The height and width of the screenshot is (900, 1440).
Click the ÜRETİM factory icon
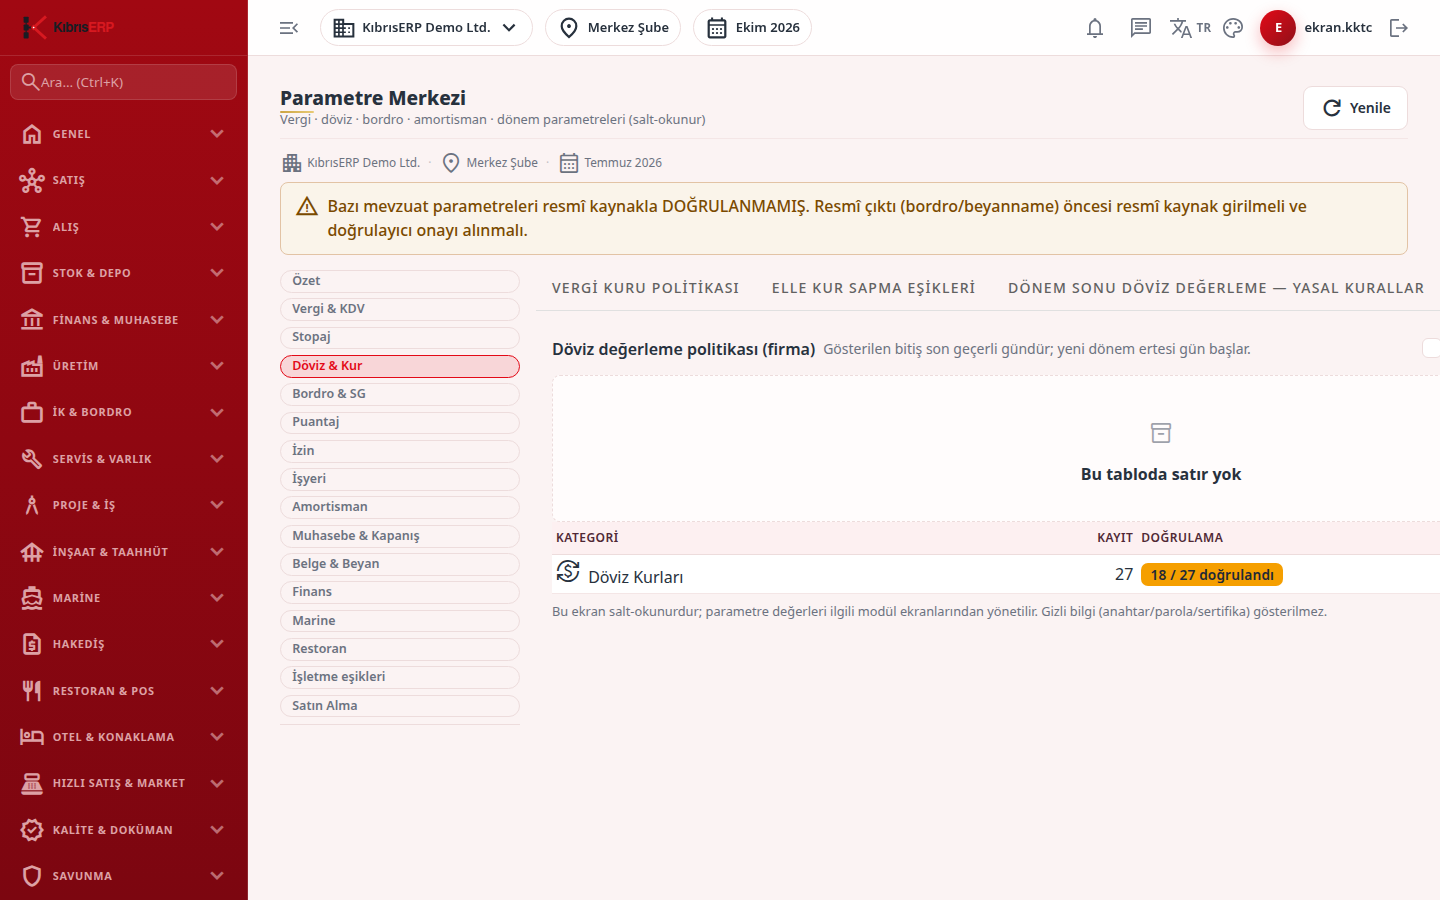[32, 366]
